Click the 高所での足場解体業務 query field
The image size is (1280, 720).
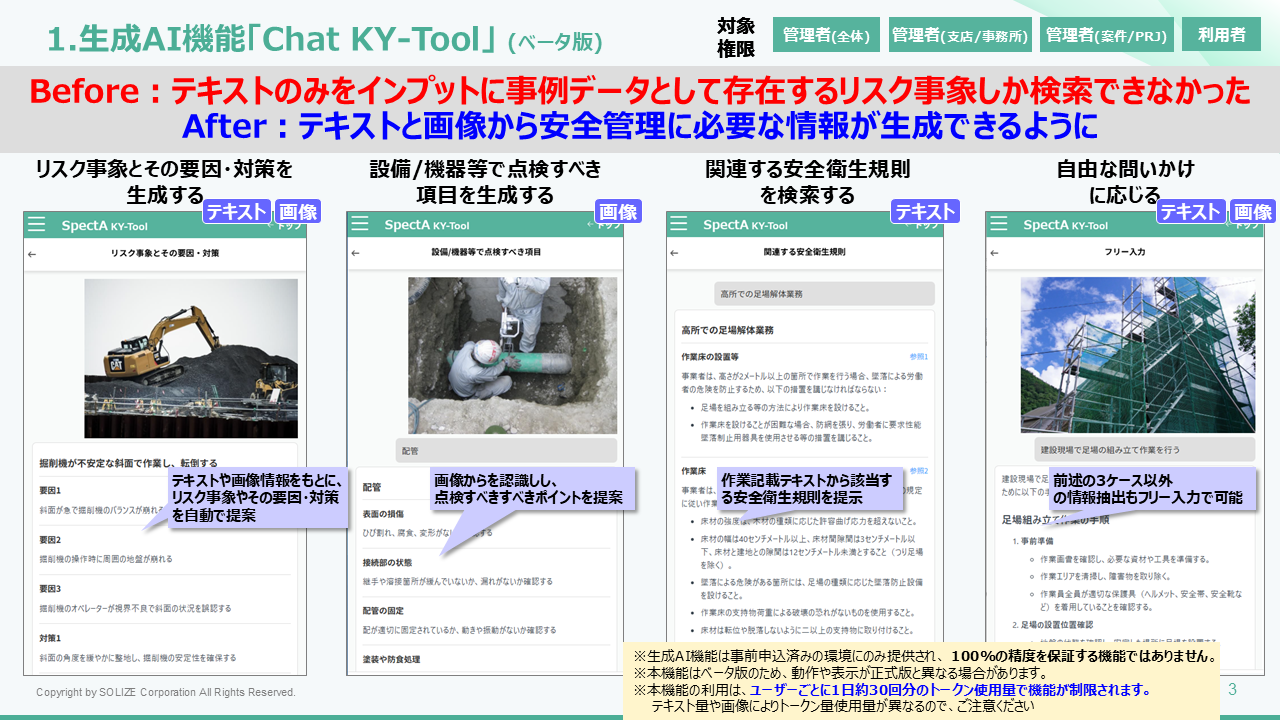[x=824, y=294]
